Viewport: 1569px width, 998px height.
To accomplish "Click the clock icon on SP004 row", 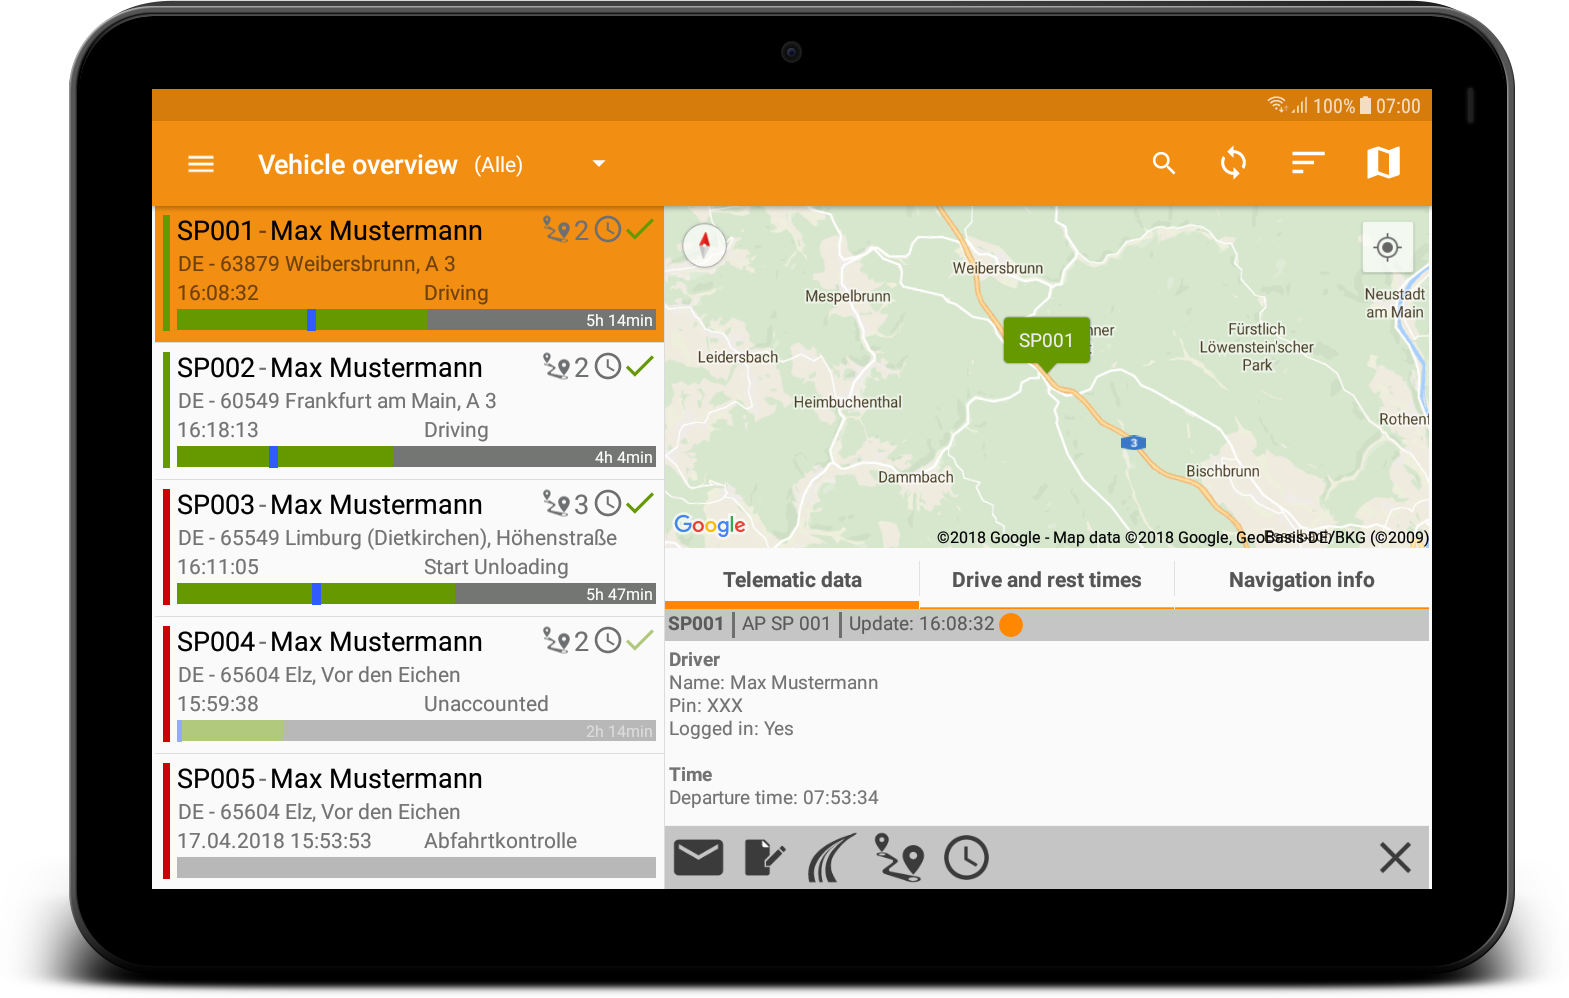I will [x=608, y=641].
